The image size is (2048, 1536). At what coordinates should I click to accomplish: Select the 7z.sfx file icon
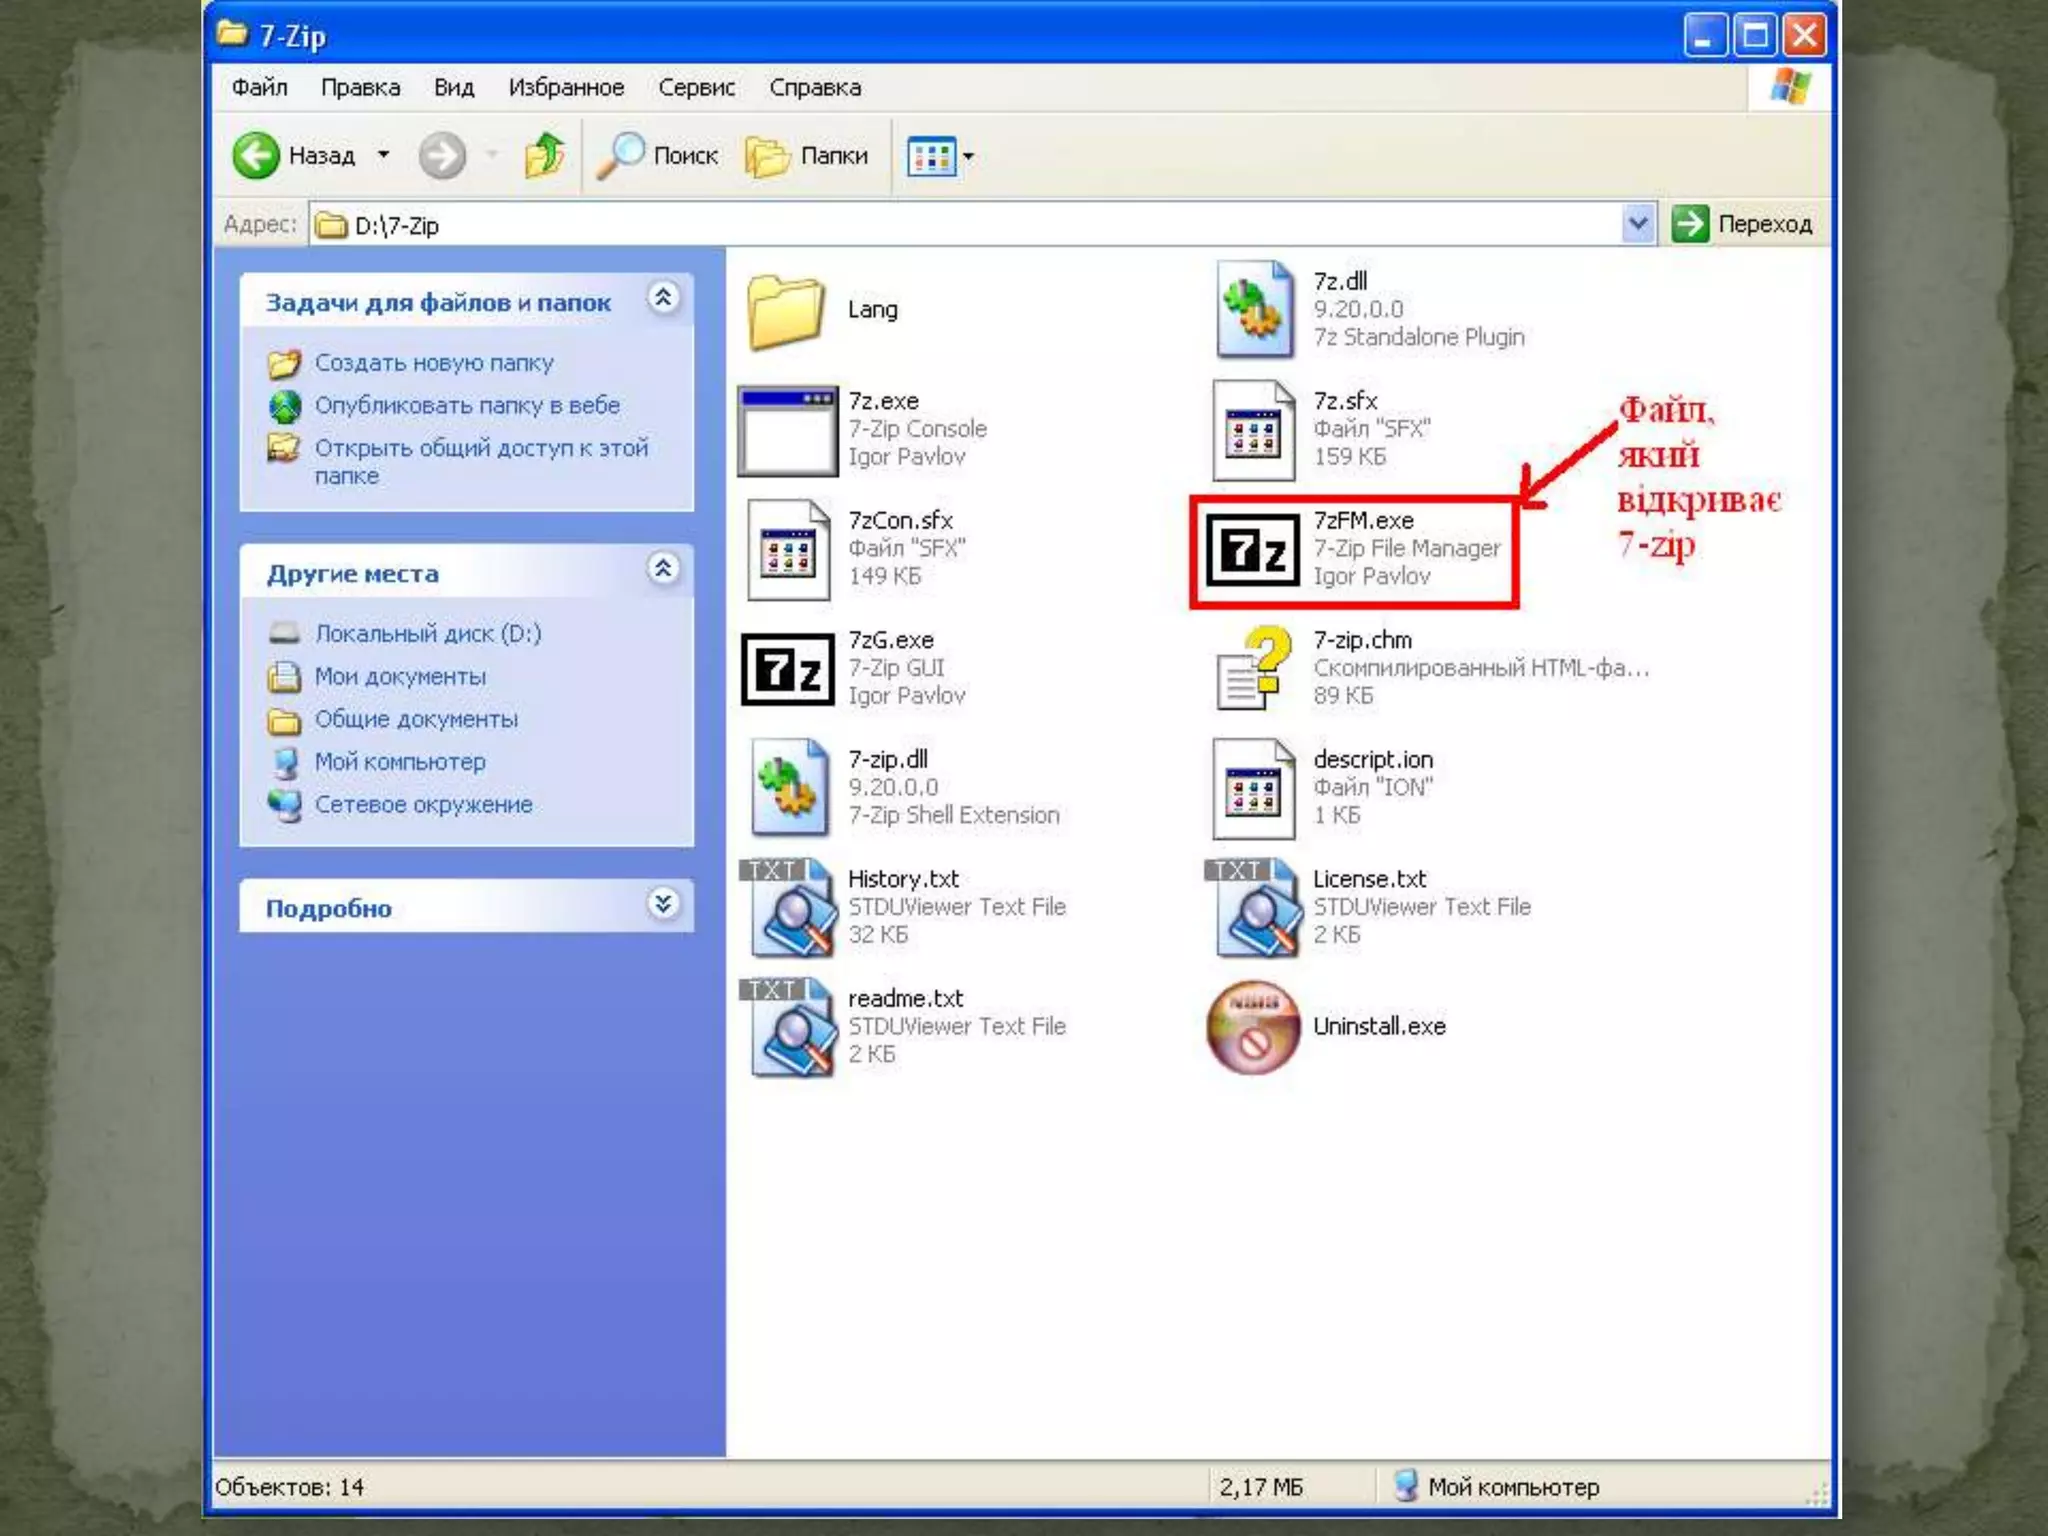(1253, 430)
